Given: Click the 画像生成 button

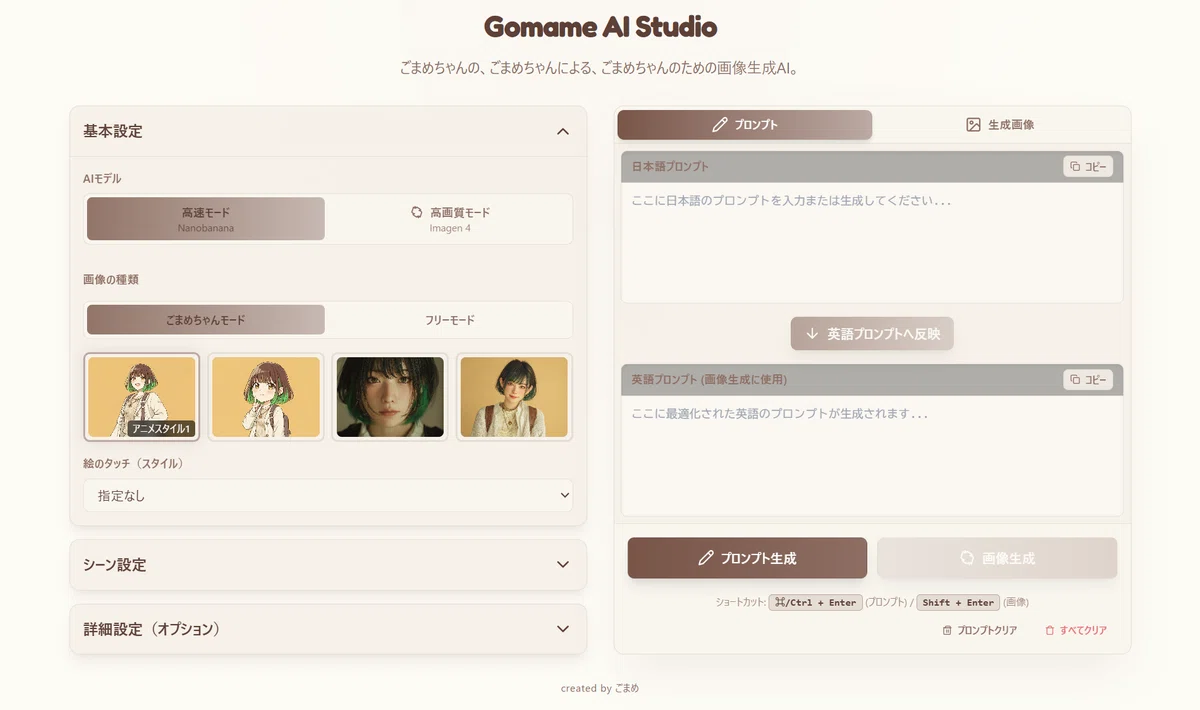Looking at the screenshot, I should point(997,558).
